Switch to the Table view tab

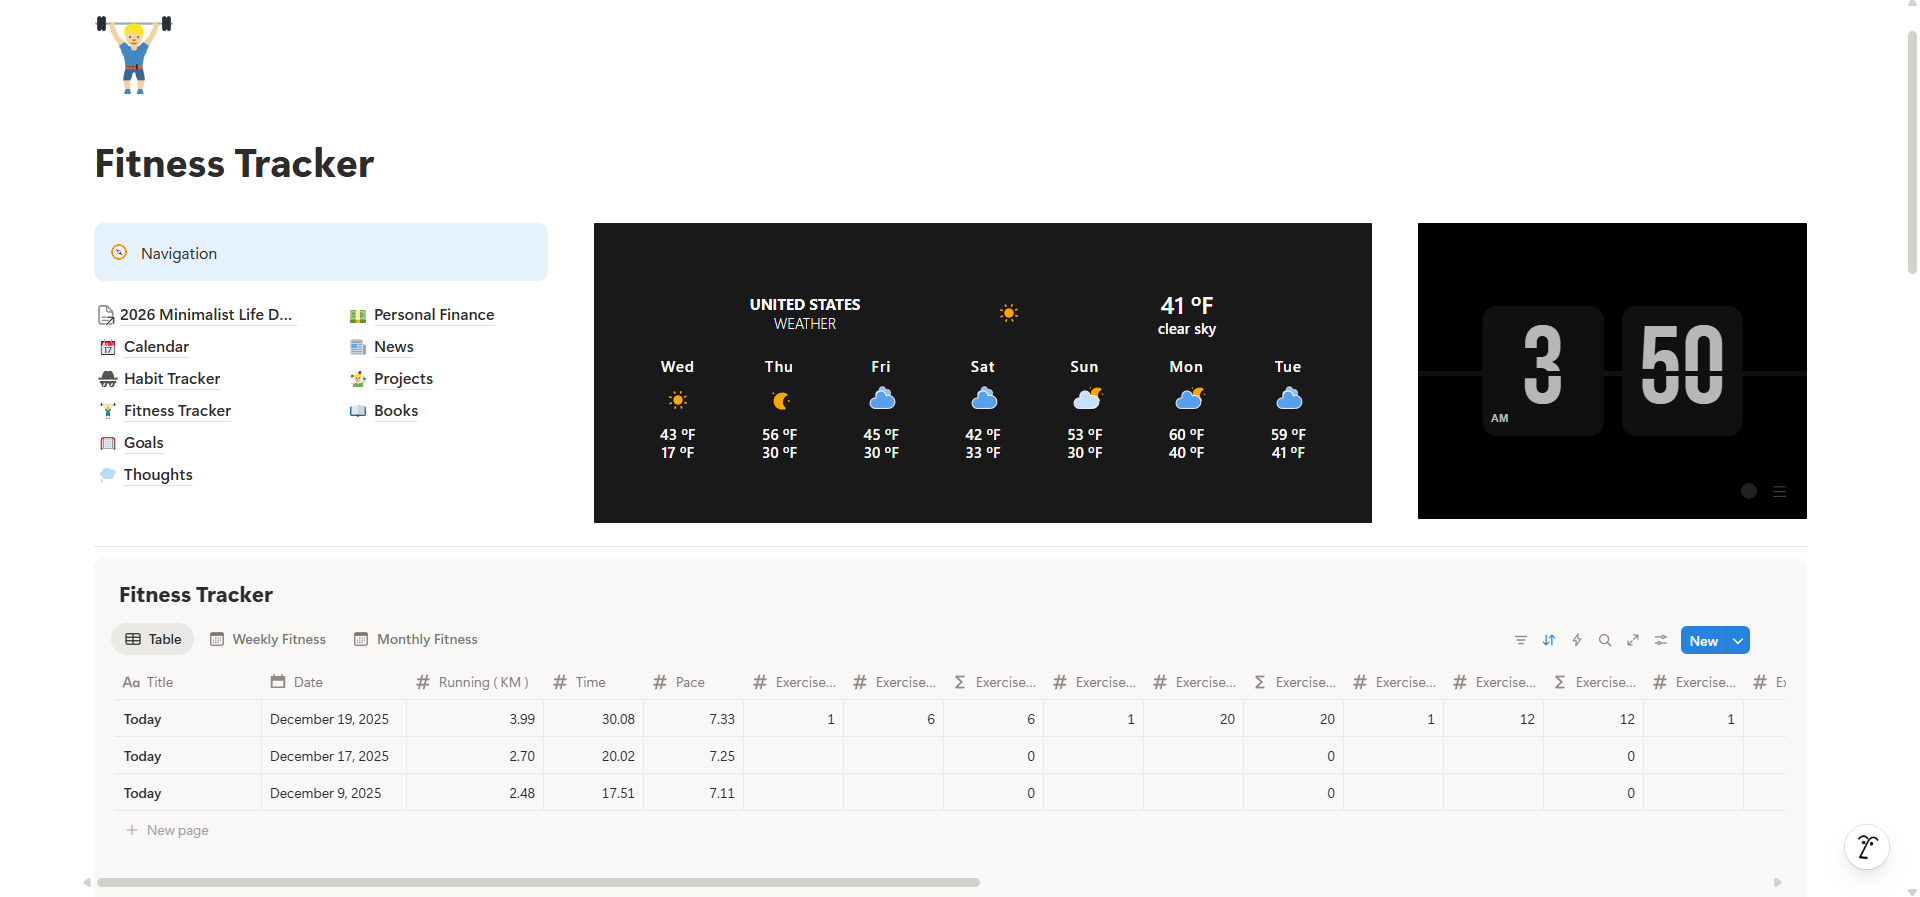153,639
